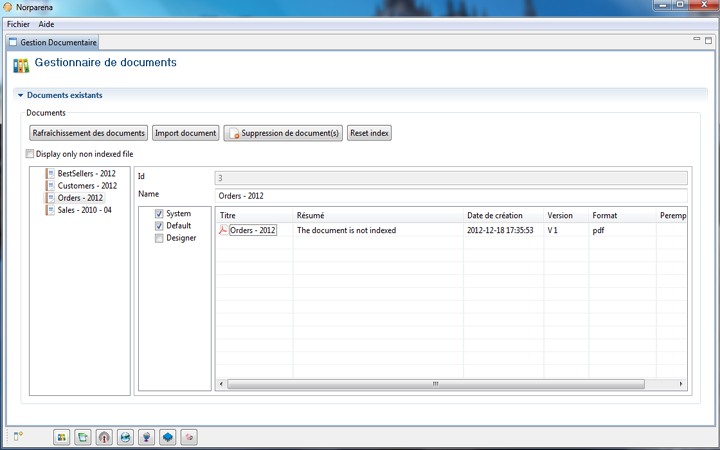Select BestSellers - 2012 in the document tree
The height and width of the screenshot is (450, 720).
(87, 174)
